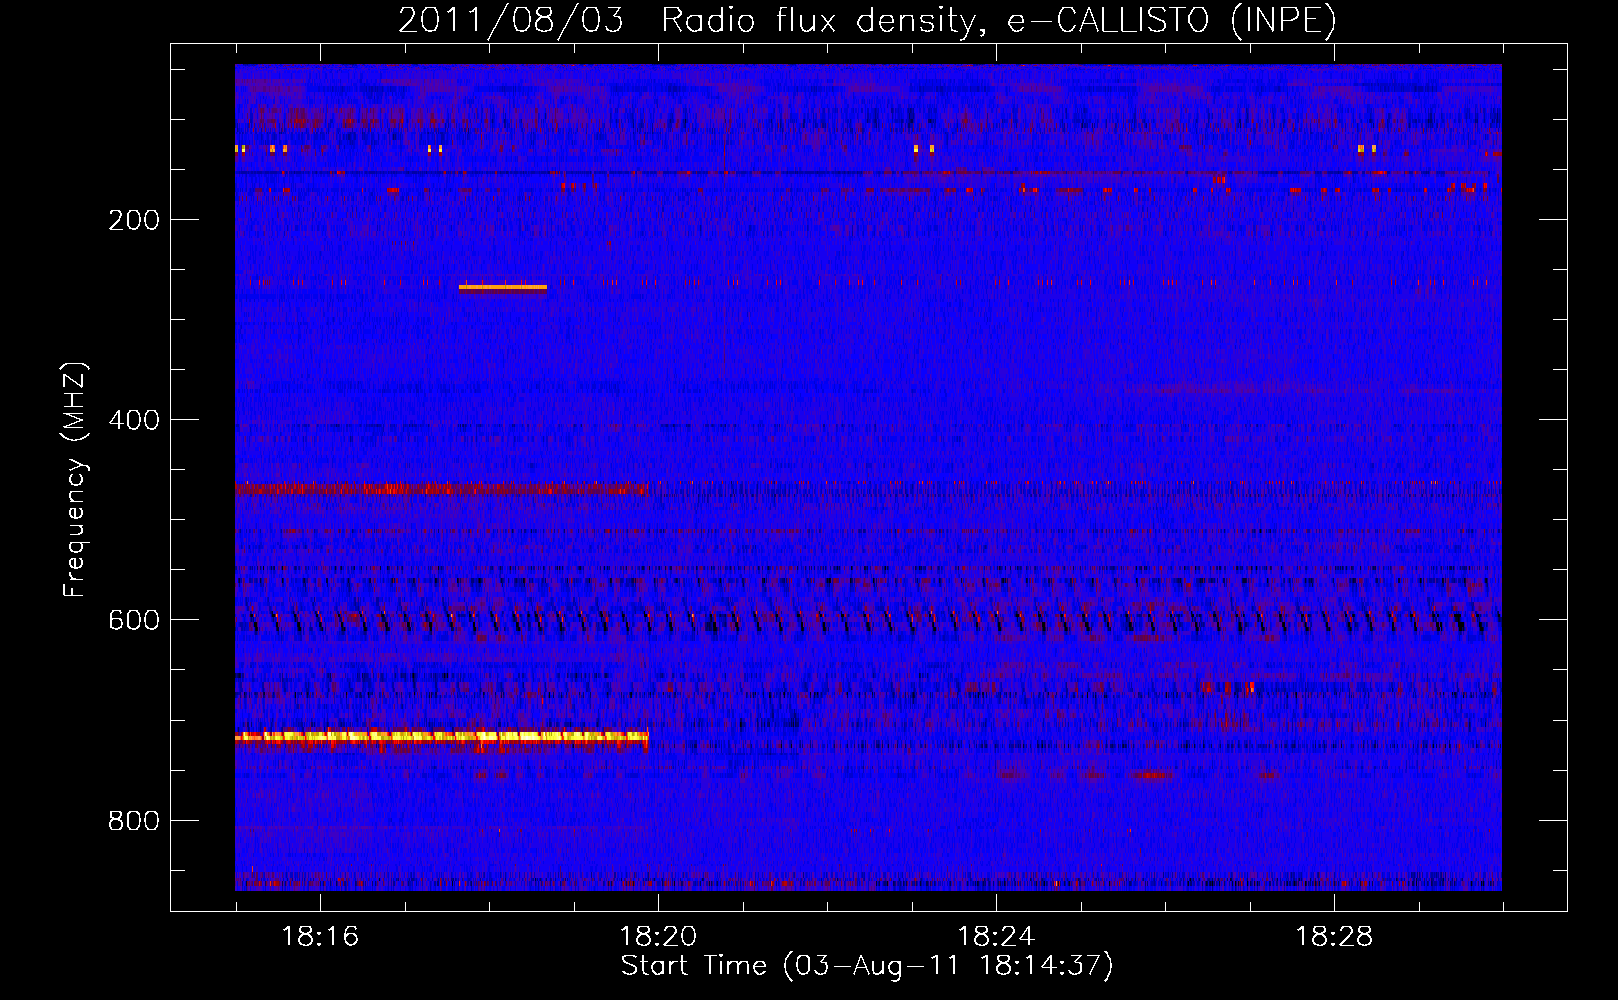Viewport: 1618px width, 1000px height.
Task: Click the 200 frequency tick label
Action: tap(134, 220)
